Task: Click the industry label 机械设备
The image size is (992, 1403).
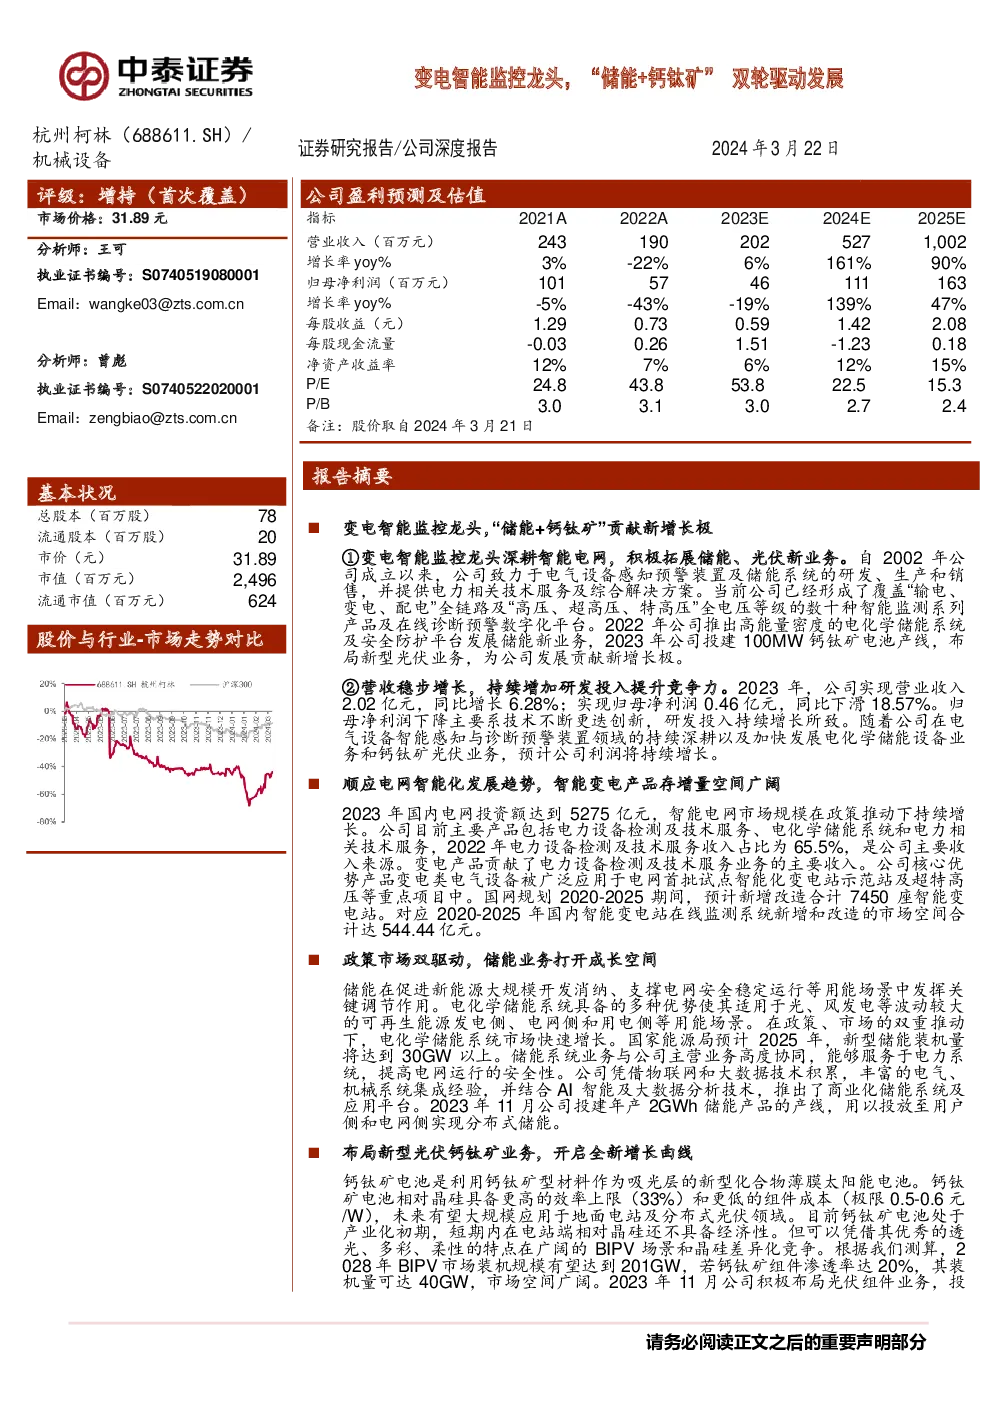Action: click(72, 160)
